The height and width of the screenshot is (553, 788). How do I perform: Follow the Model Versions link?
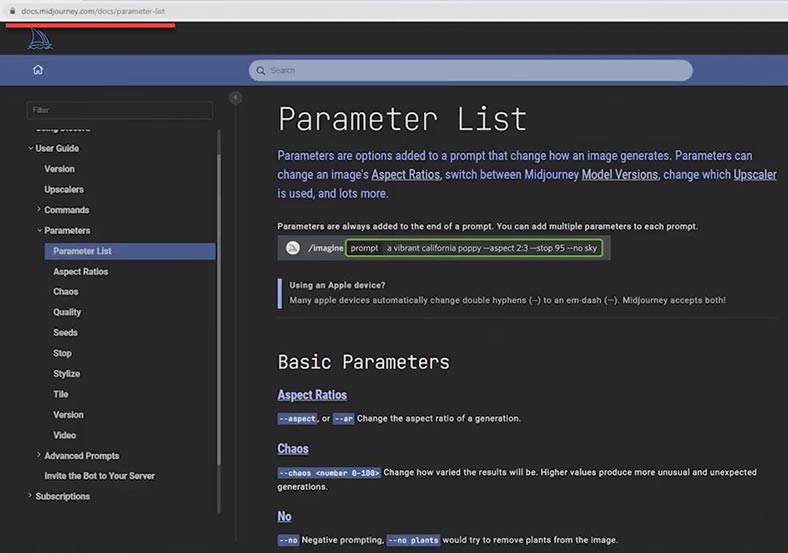[620, 174]
